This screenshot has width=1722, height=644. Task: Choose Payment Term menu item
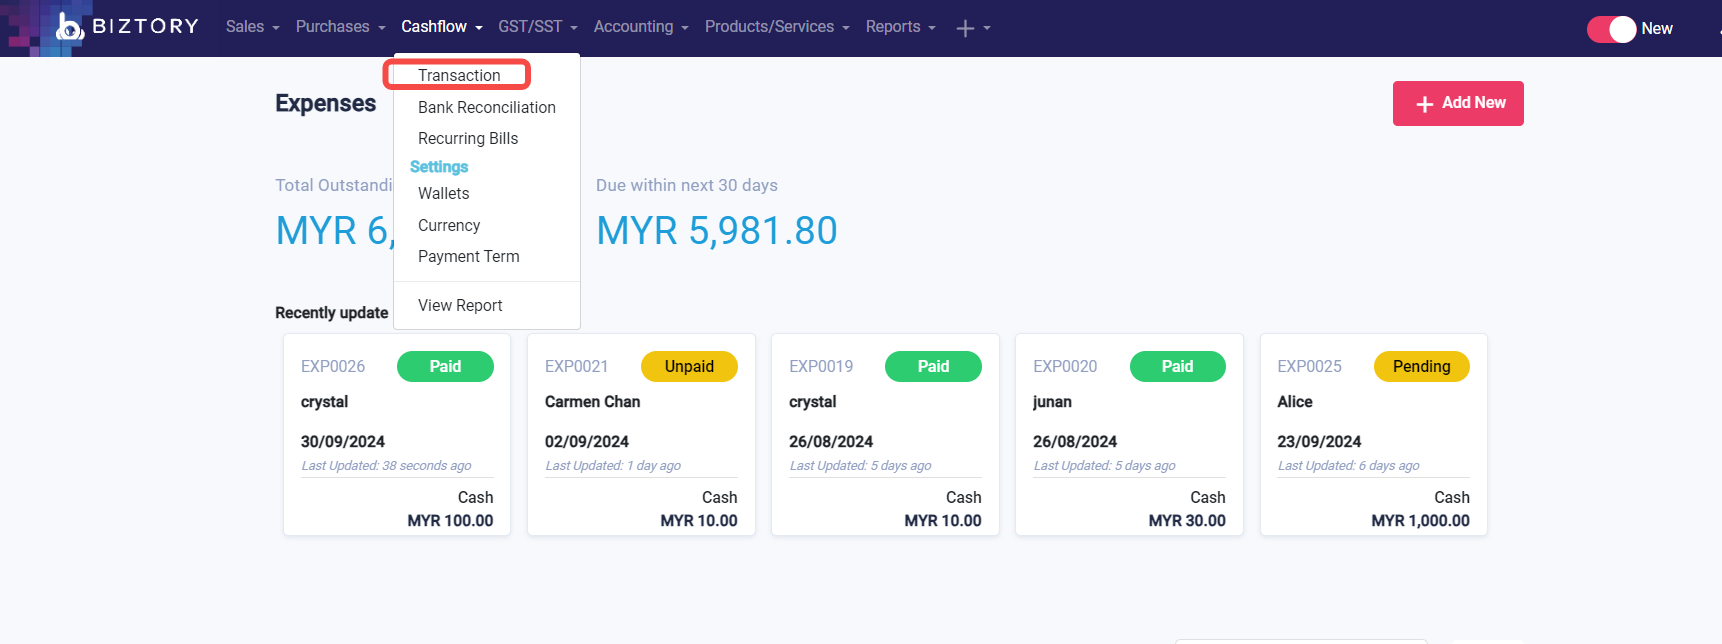pyautogui.click(x=469, y=256)
